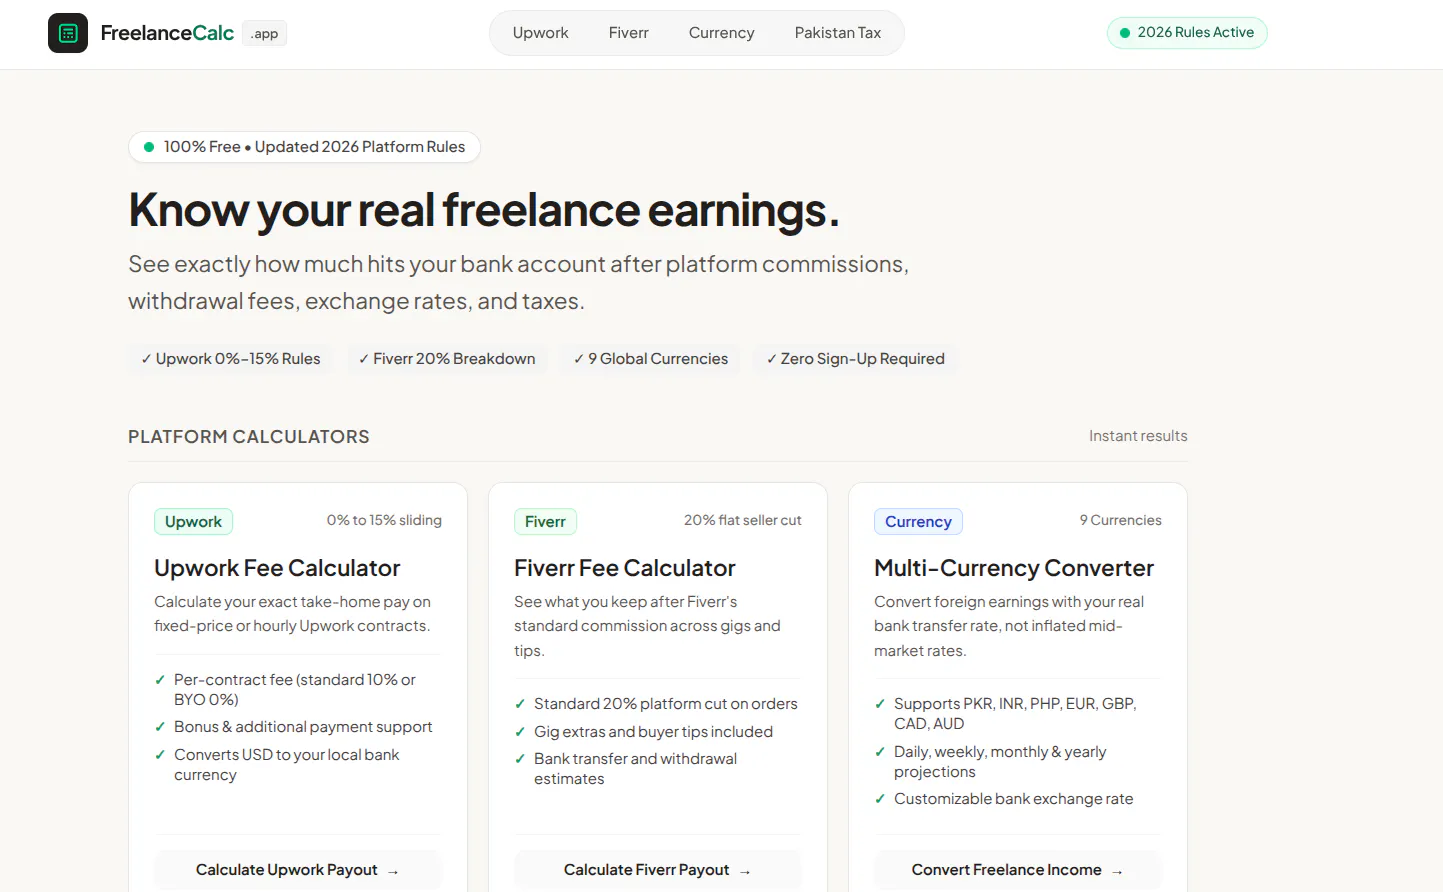Click 'Gig extras and buyer tips included' line

point(653,732)
